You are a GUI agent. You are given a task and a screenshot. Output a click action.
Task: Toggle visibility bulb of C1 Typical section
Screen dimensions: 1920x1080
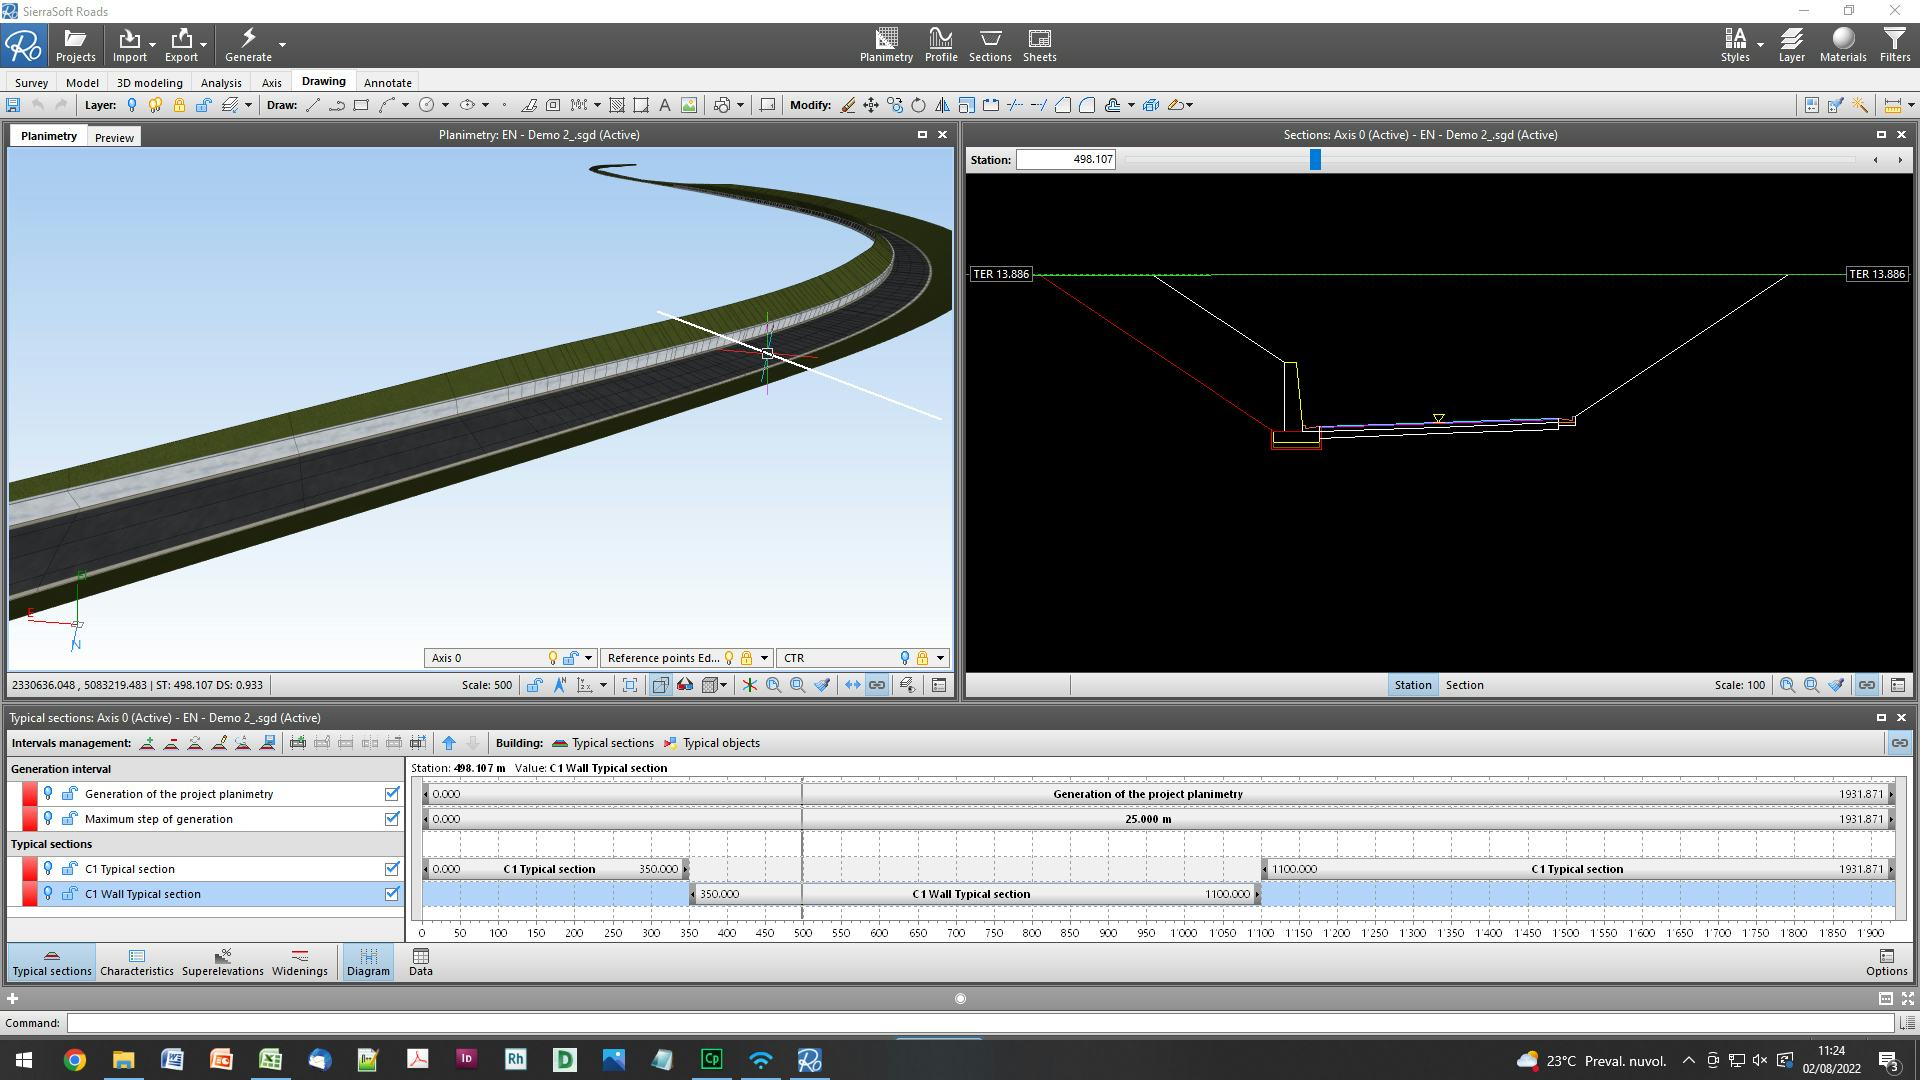click(48, 869)
